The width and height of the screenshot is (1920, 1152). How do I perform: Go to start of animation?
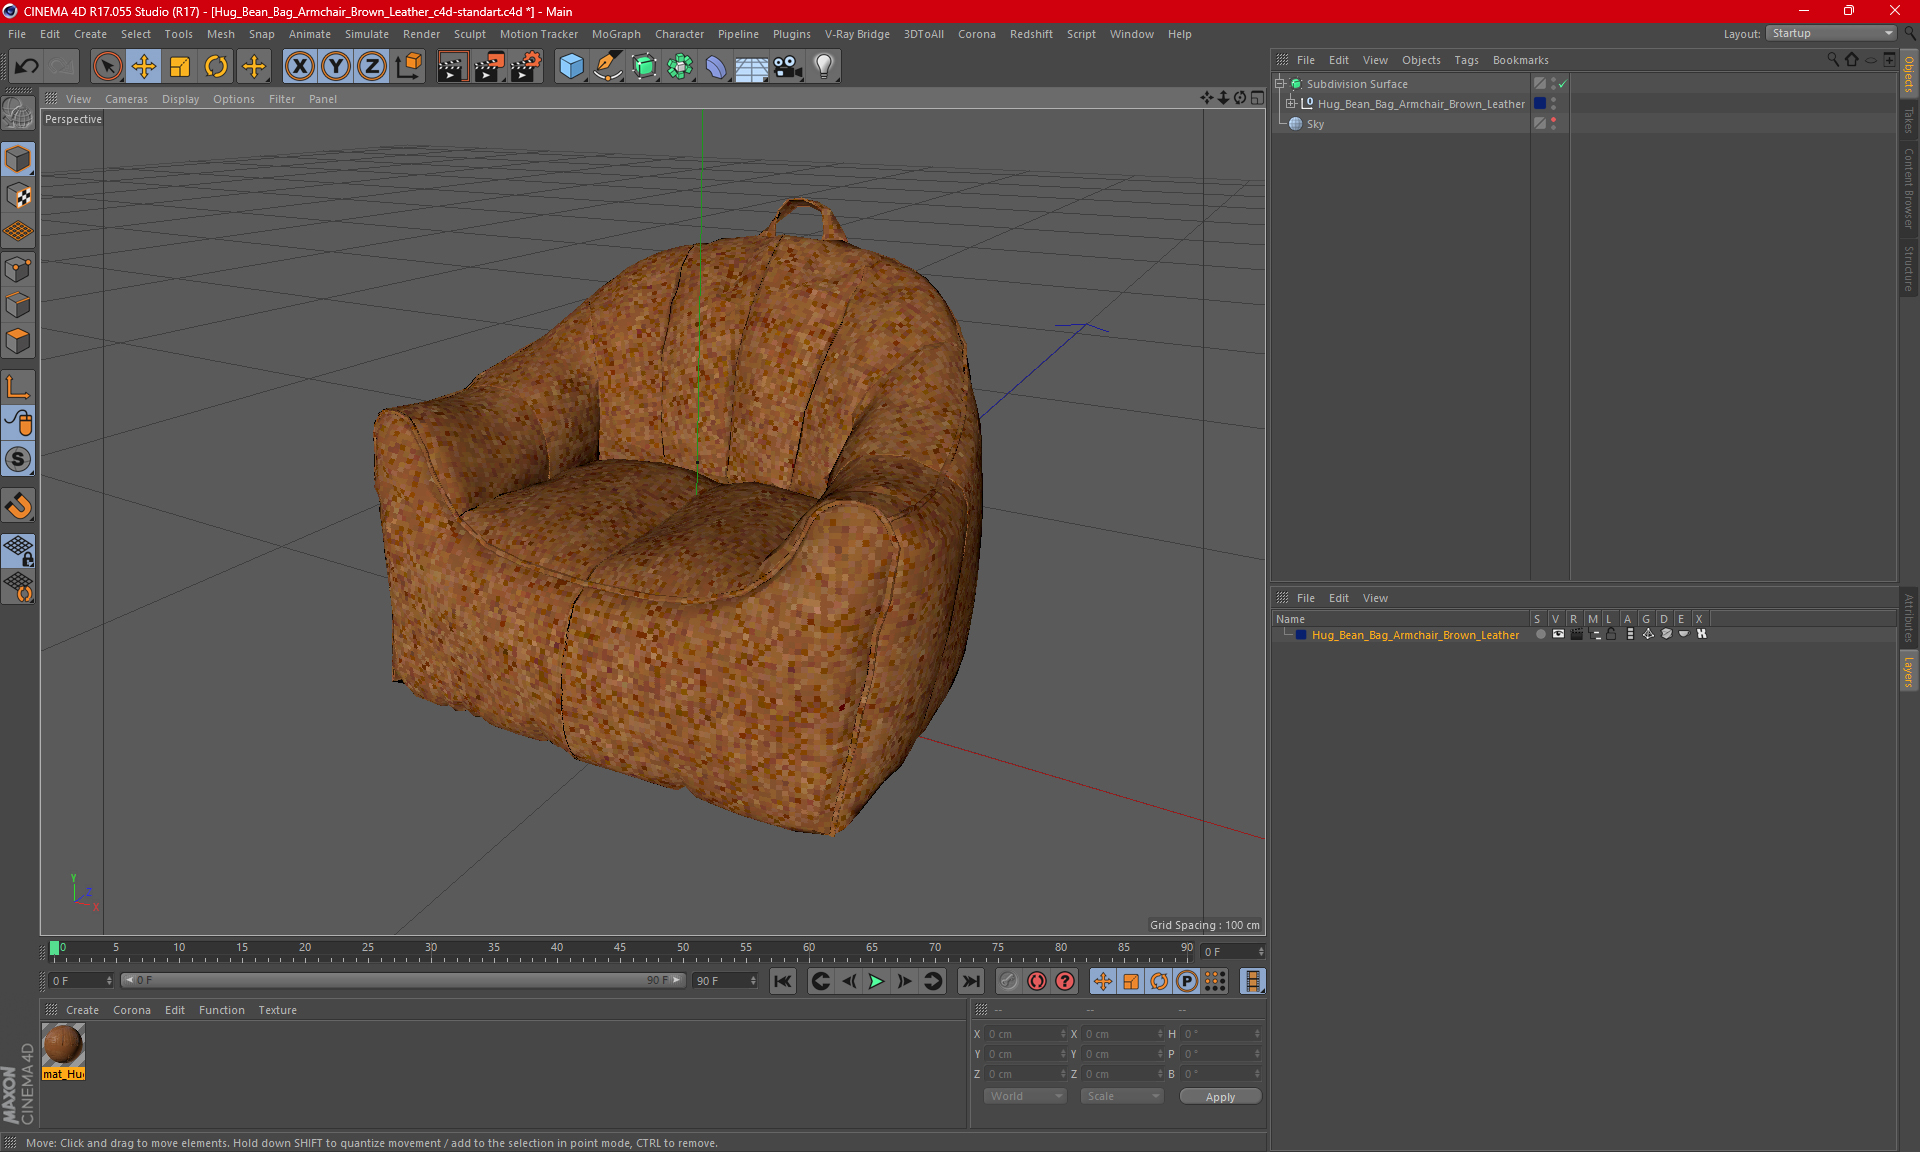coord(783,981)
